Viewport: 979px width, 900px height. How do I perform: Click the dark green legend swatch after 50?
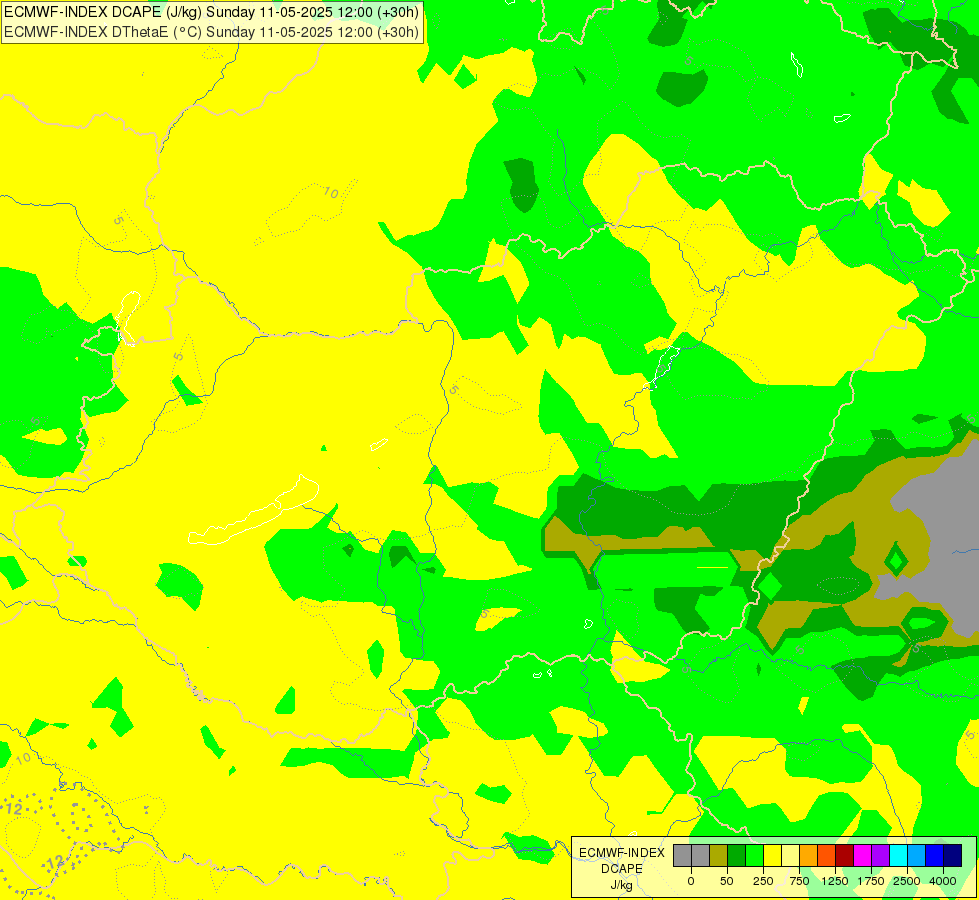click(736, 855)
